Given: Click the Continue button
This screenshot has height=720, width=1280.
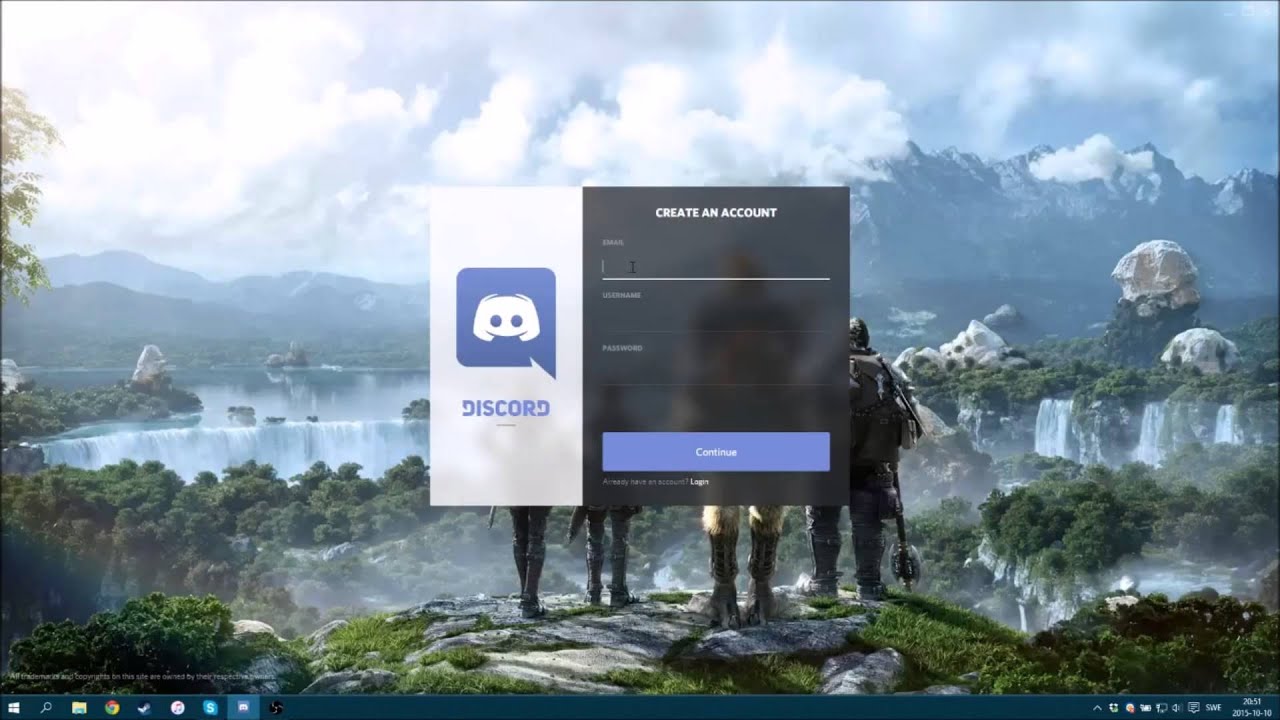Looking at the screenshot, I should 716,452.
